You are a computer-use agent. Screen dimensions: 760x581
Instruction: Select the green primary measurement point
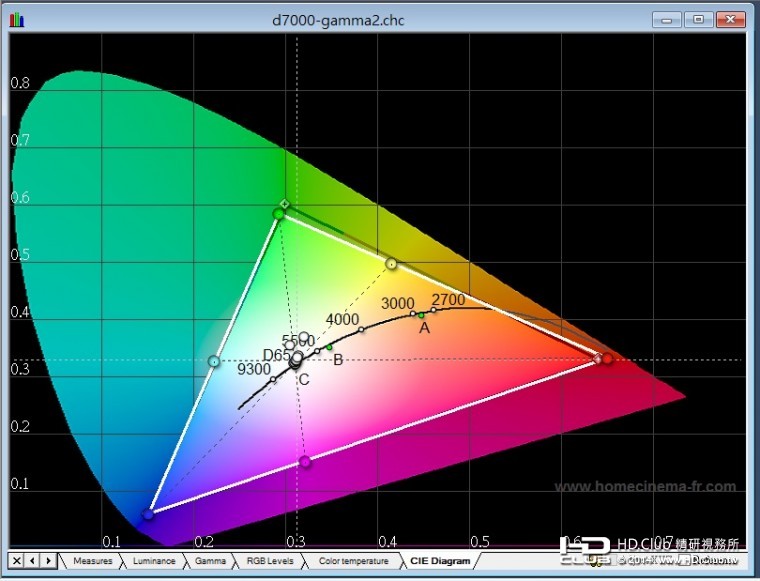click(x=279, y=213)
